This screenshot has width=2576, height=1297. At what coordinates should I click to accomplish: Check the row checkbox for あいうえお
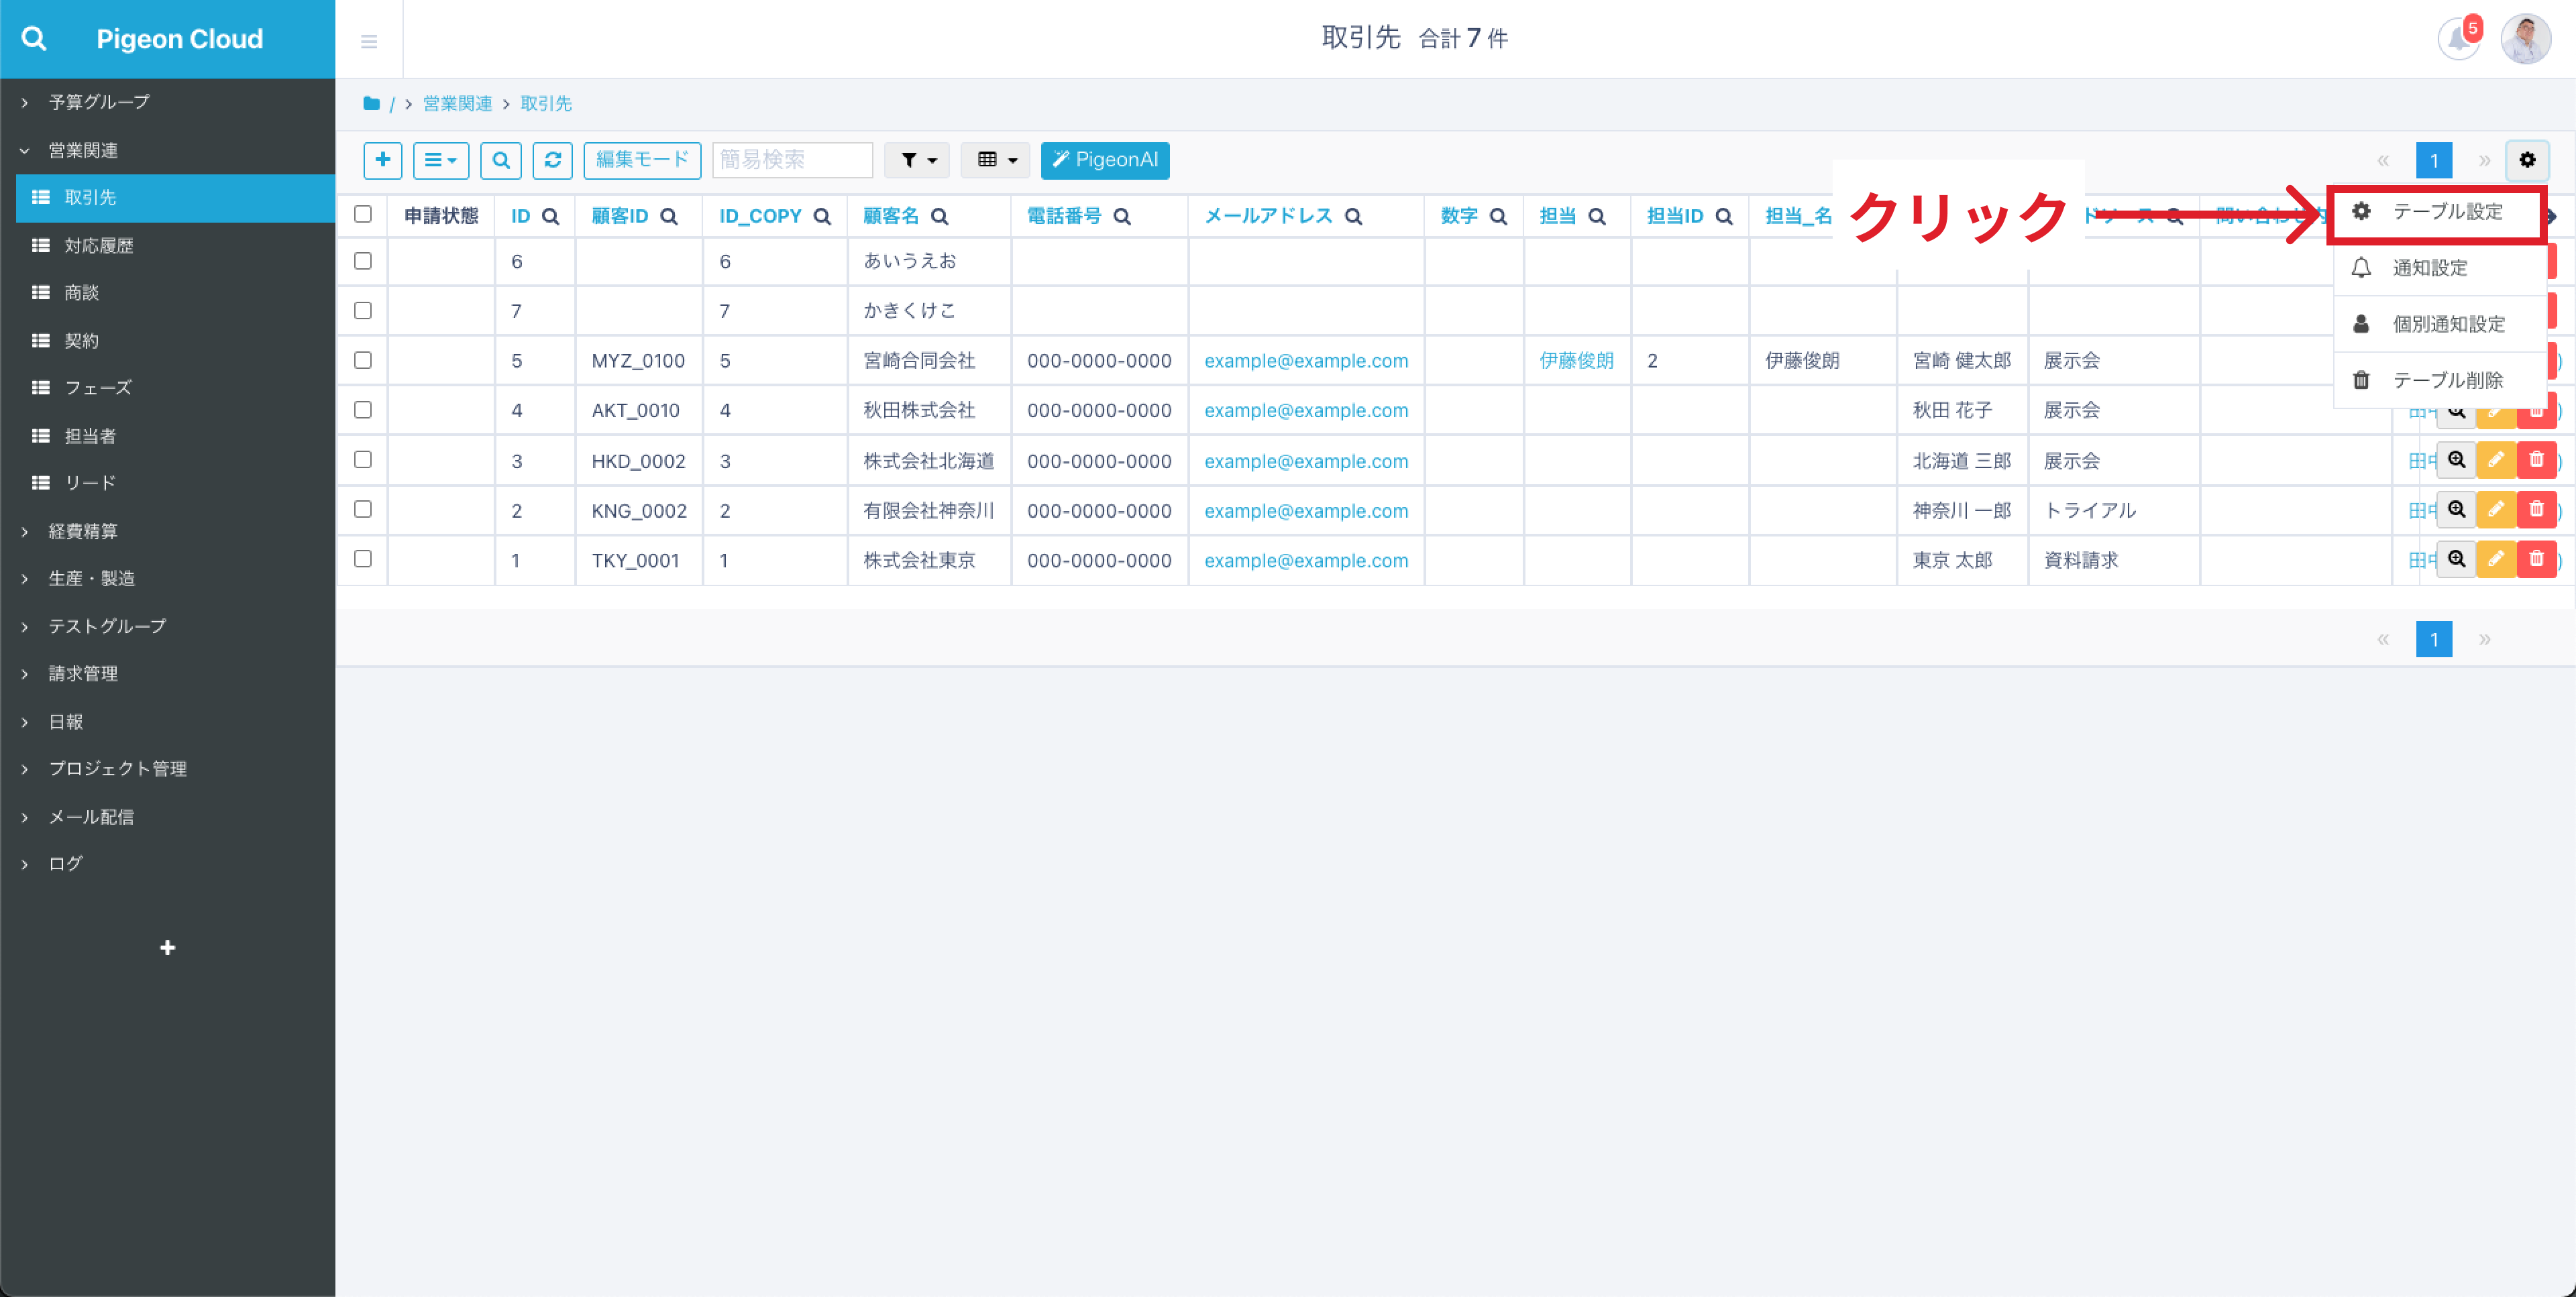(x=363, y=261)
